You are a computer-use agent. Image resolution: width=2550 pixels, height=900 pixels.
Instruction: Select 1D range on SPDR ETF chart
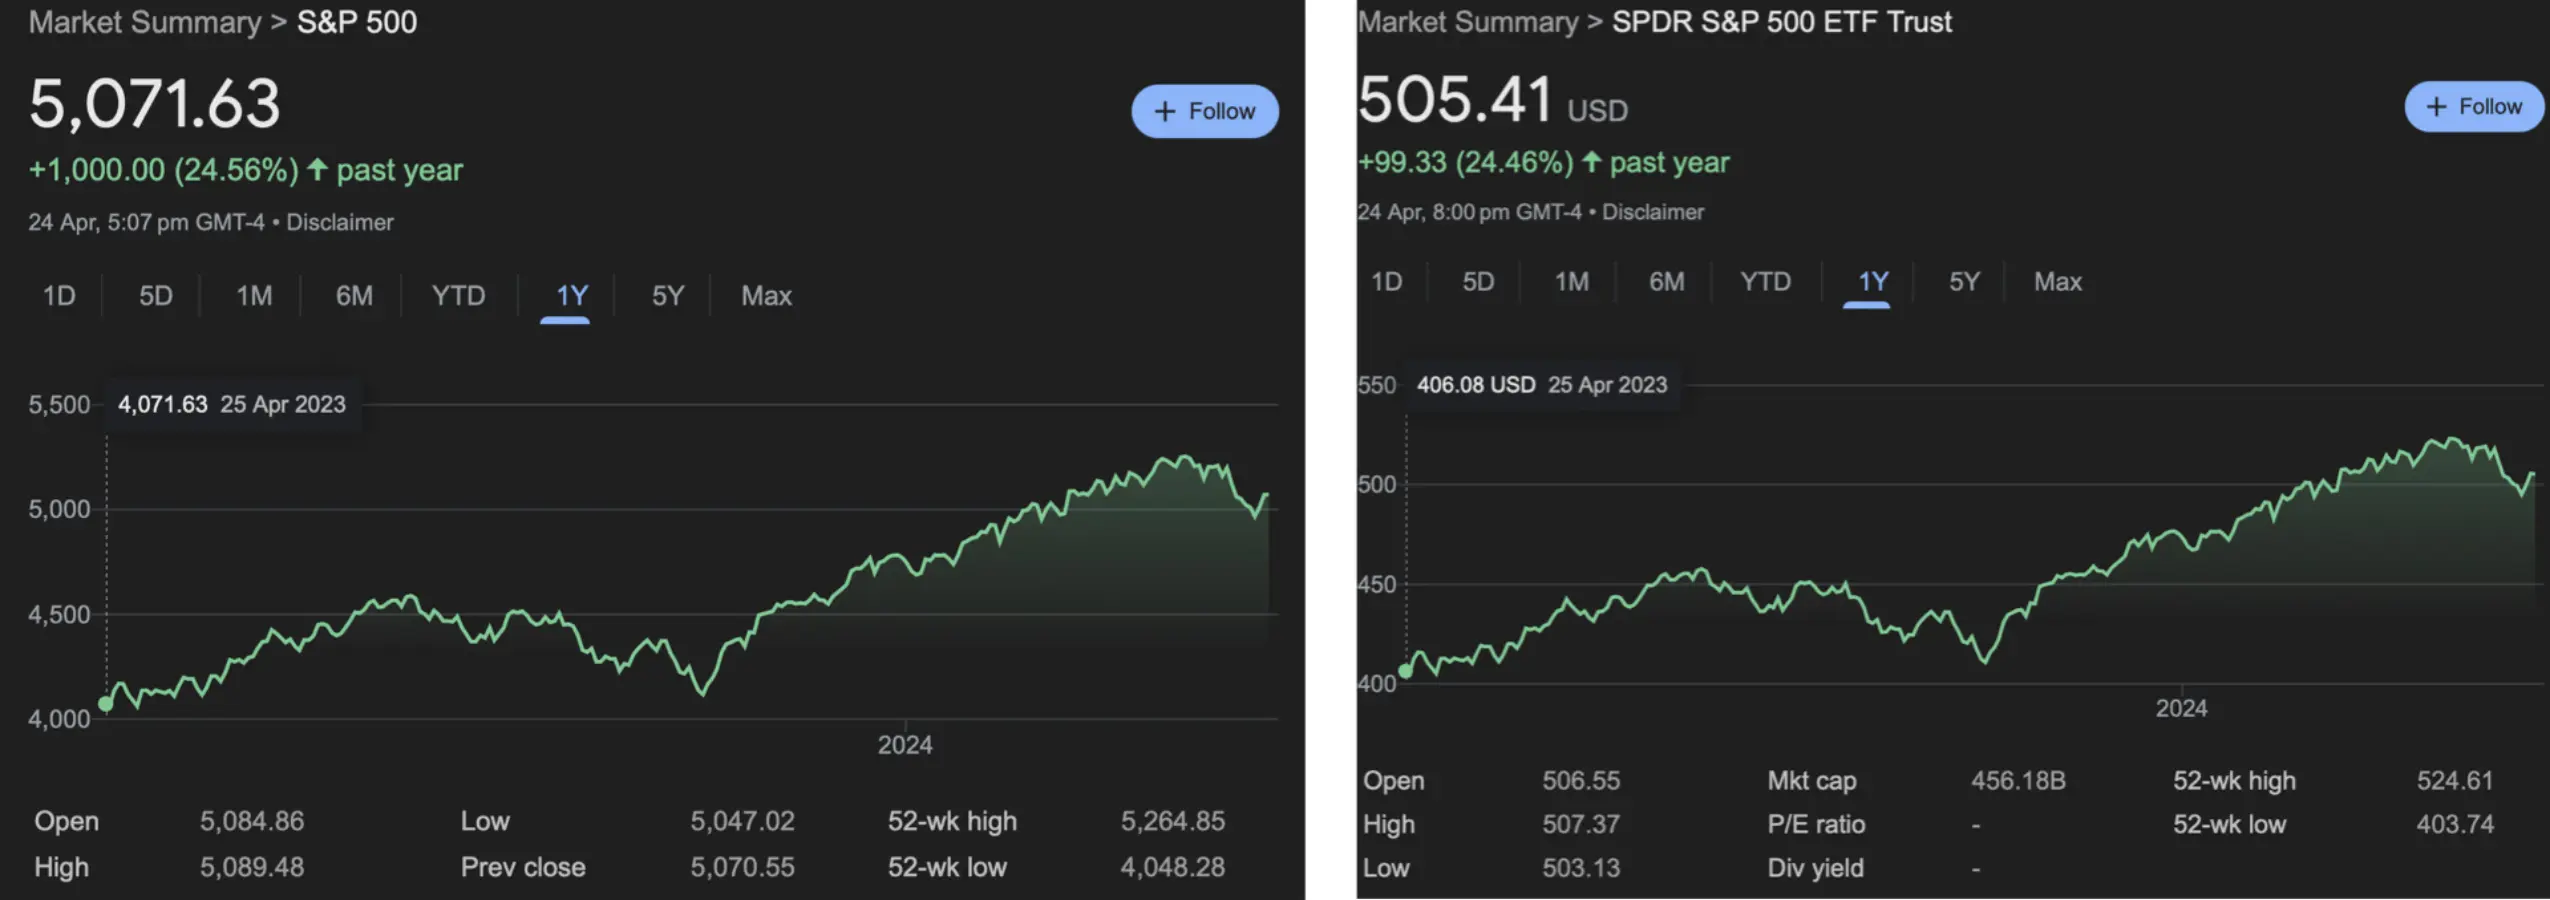(1386, 282)
